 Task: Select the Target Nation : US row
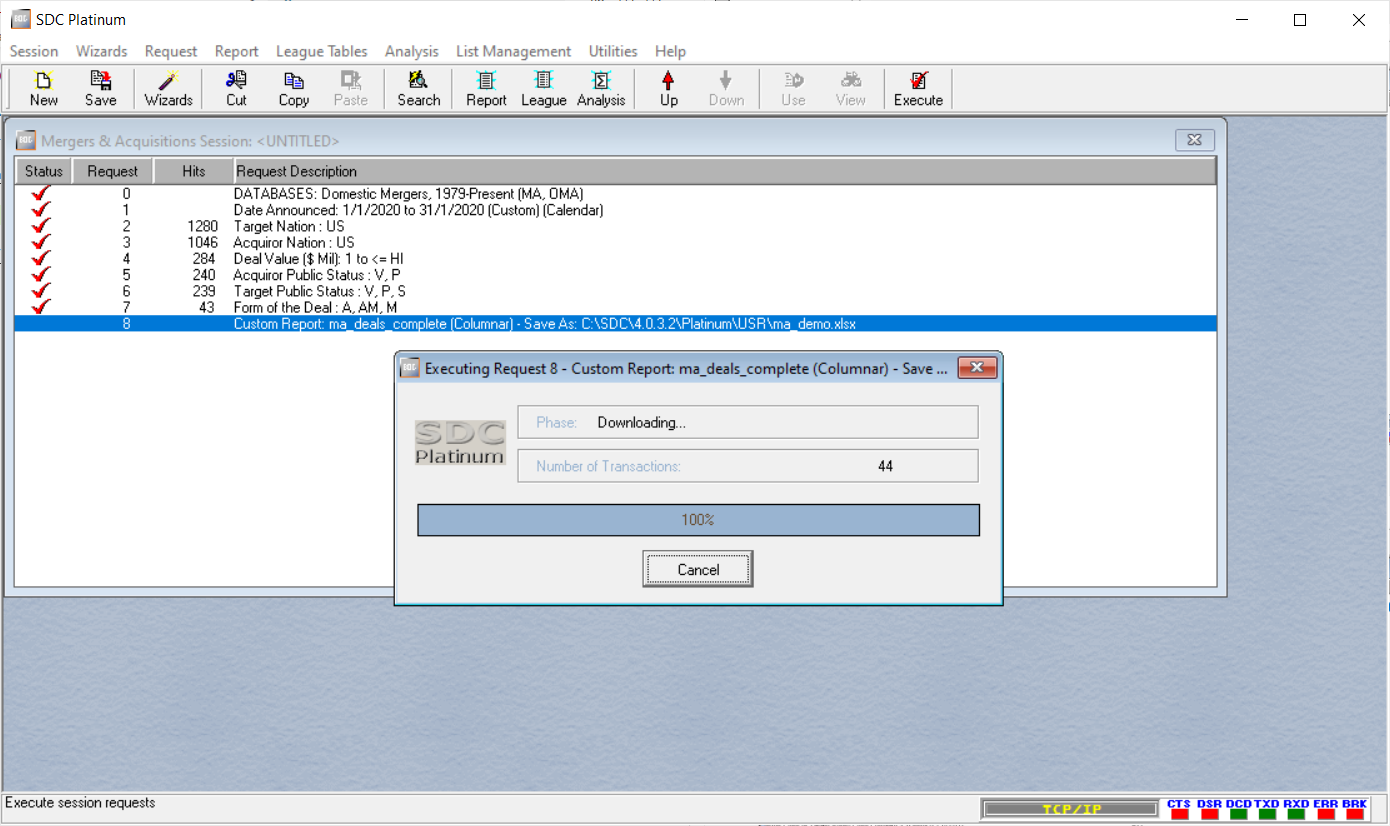[615, 226]
